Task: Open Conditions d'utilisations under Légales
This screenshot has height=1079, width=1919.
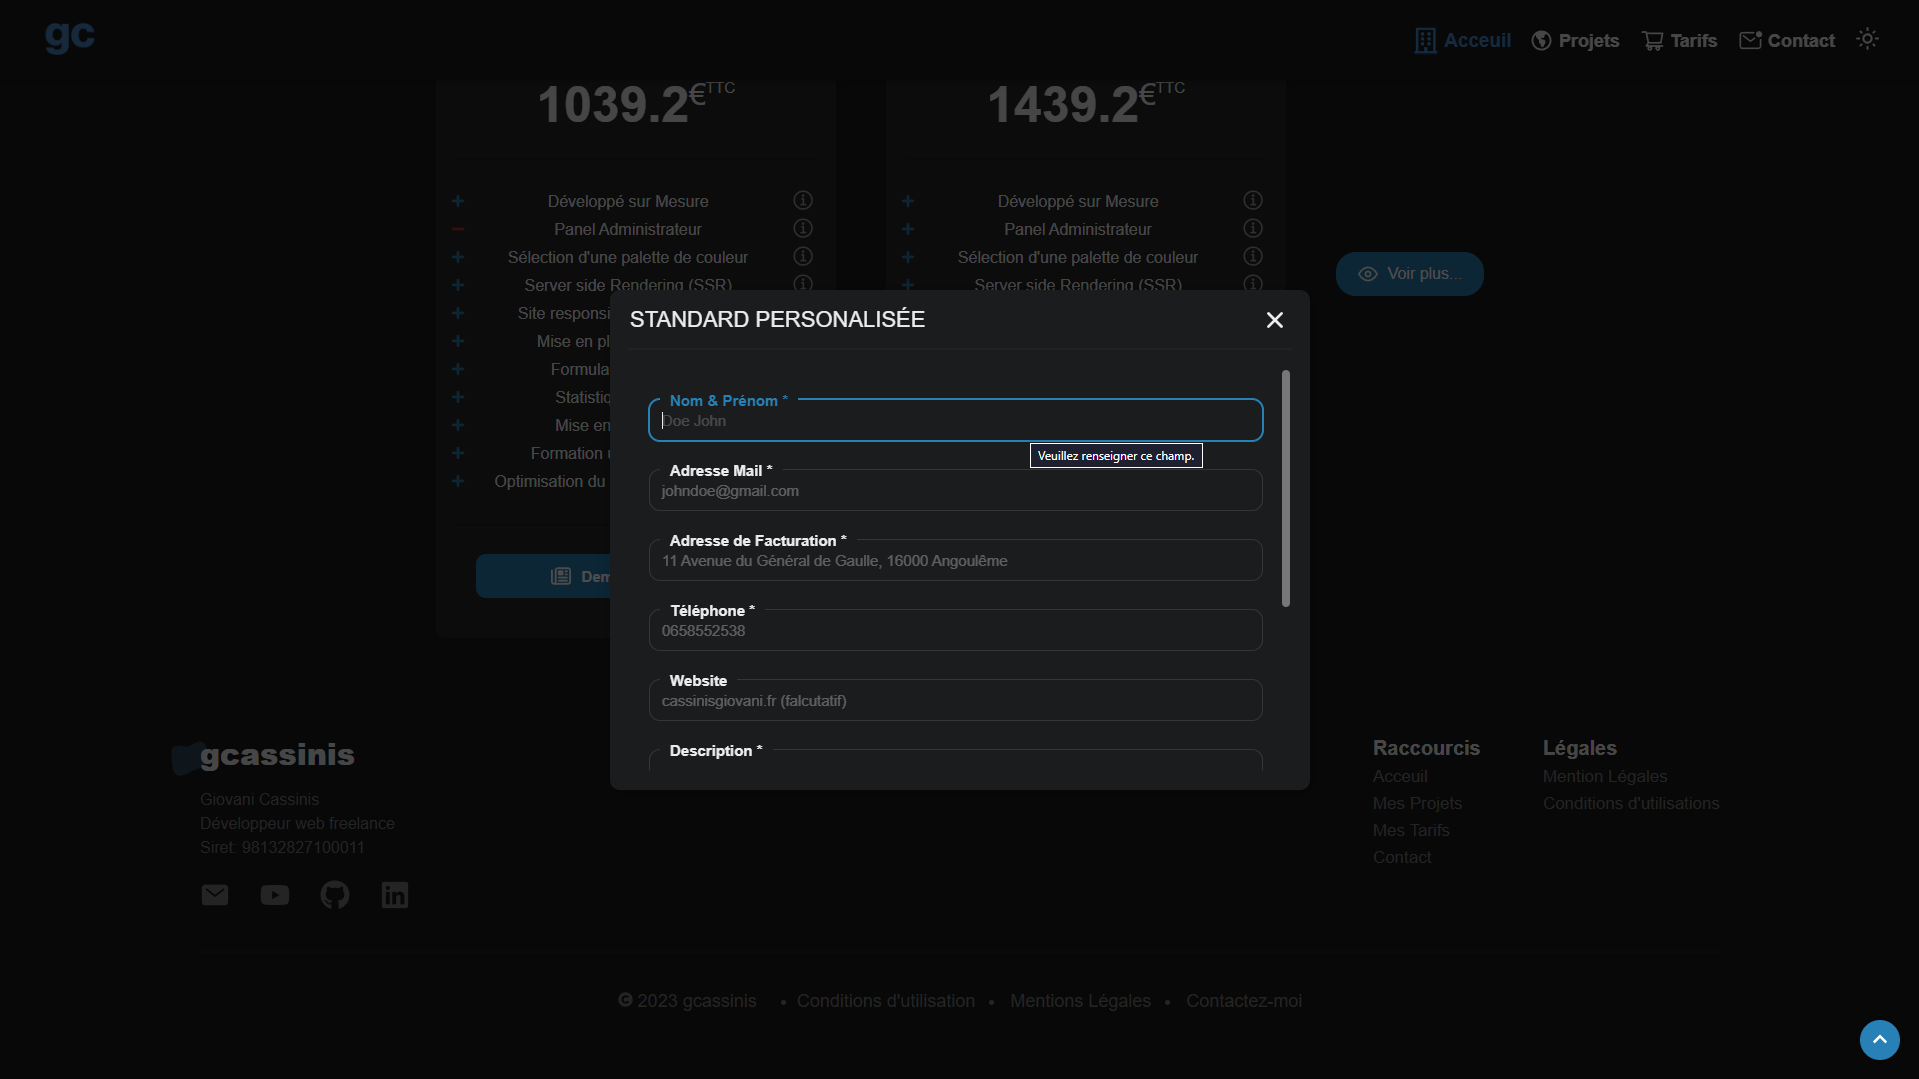Action: pyautogui.click(x=1630, y=804)
